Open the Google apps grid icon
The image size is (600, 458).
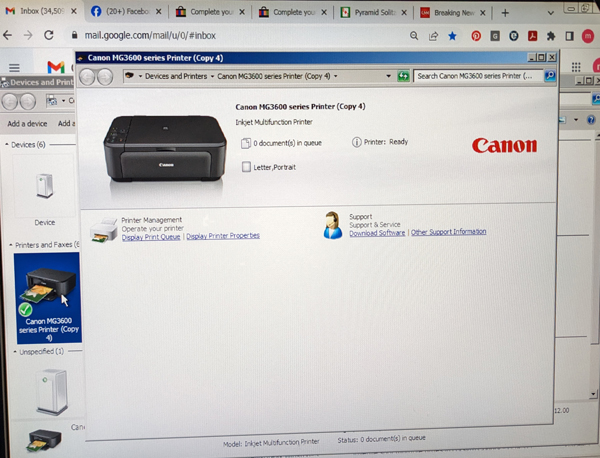[x=576, y=67]
